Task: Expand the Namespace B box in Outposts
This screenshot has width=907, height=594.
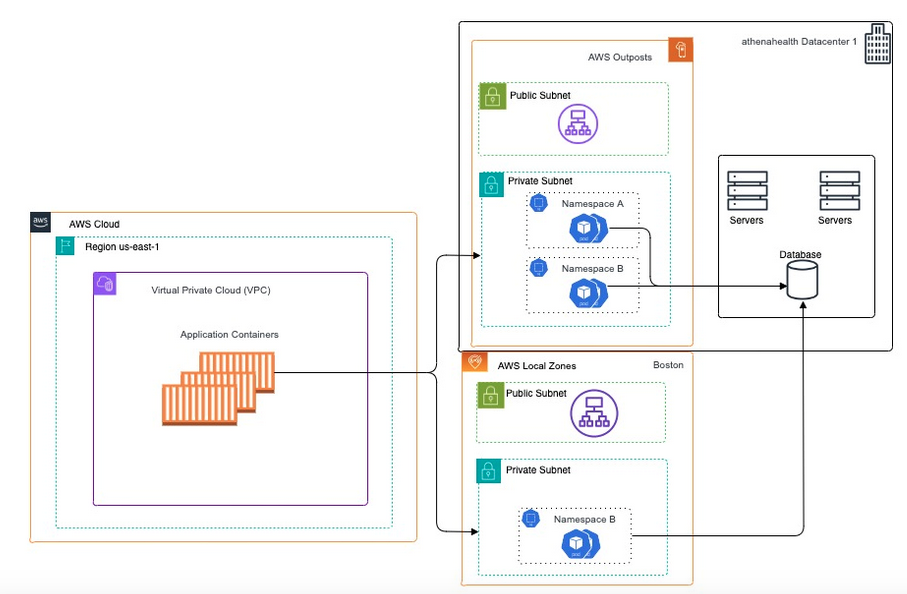Action: point(580,283)
